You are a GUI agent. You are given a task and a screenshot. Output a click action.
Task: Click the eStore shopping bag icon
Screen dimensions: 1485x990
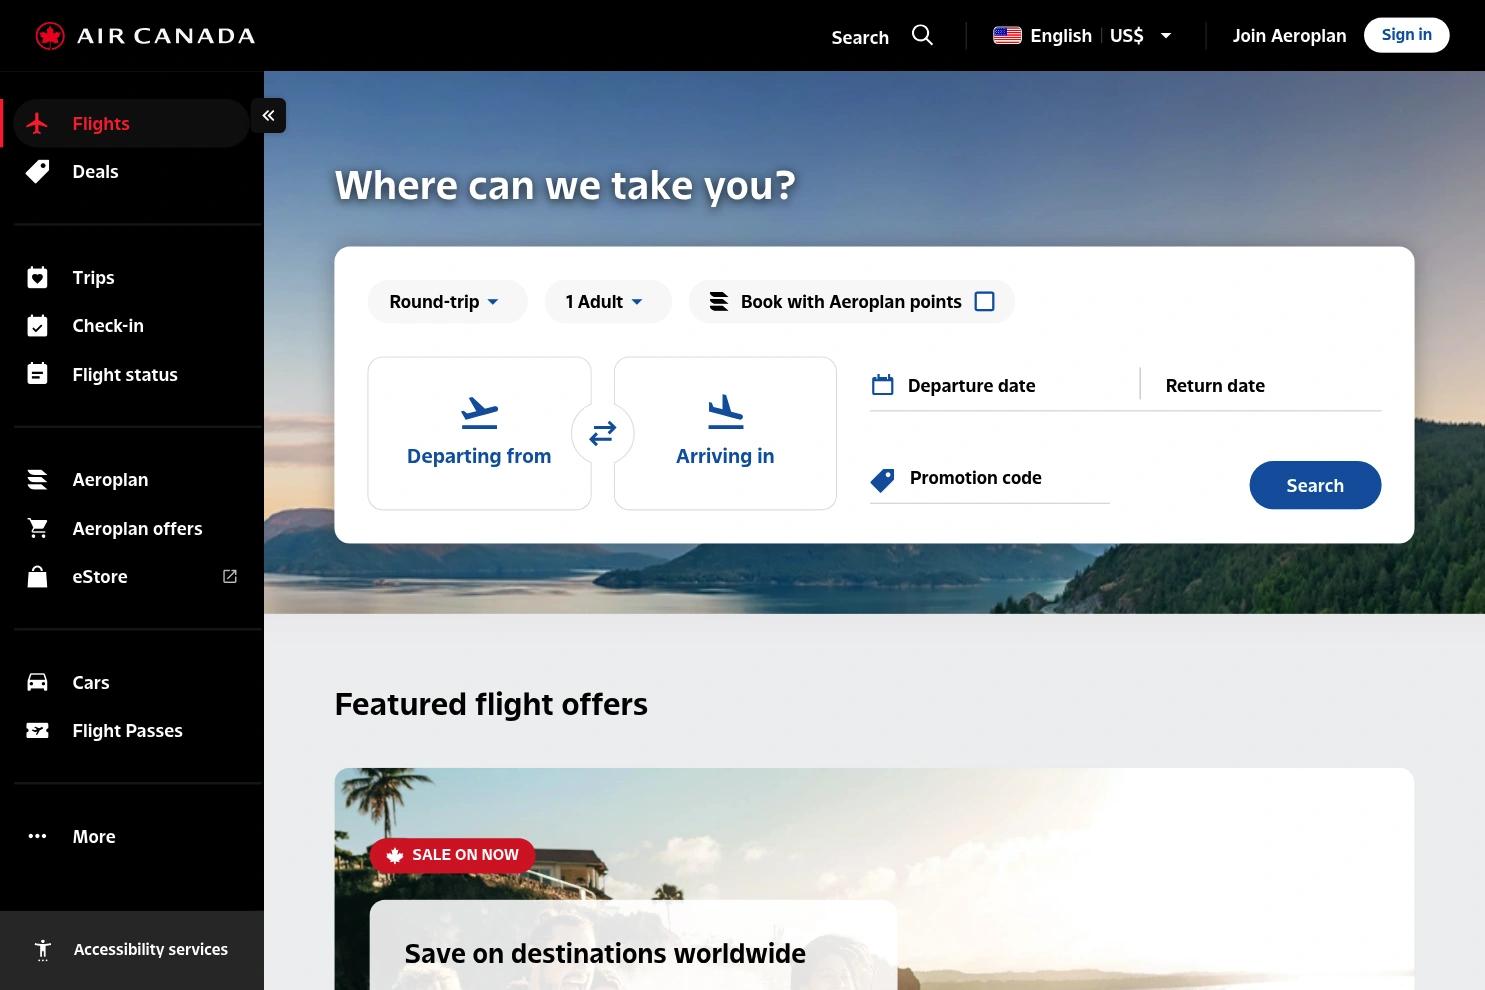click(x=37, y=576)
